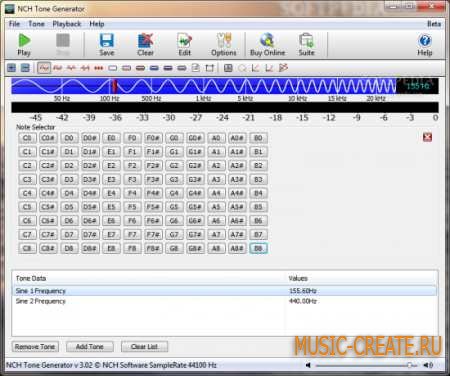Close the Note Selector with red X
Viewport: 450px width, 376px height.
[x=427, y=137]
